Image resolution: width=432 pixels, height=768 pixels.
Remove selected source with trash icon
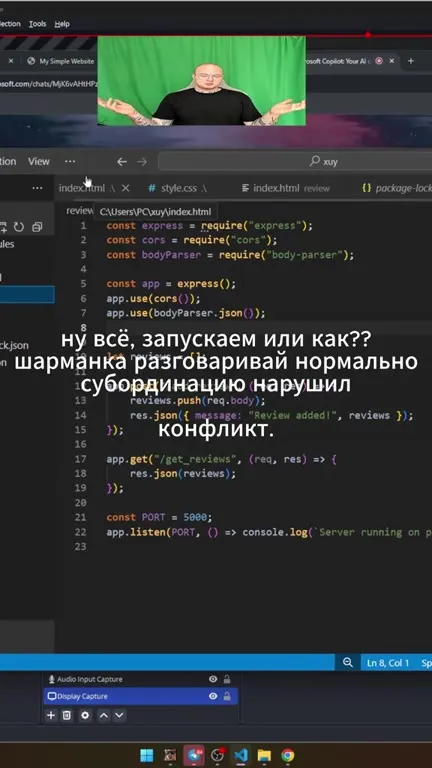pos(67,716)
